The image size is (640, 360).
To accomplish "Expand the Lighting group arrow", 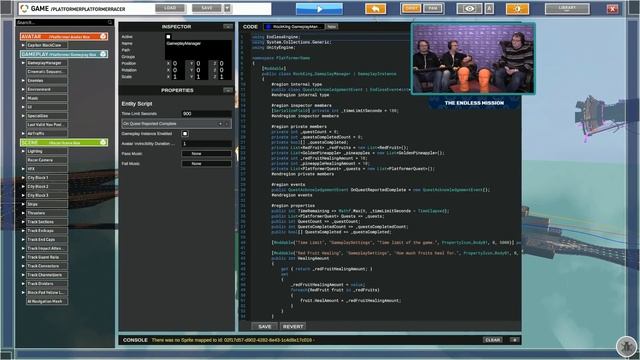I will [23, 151].
